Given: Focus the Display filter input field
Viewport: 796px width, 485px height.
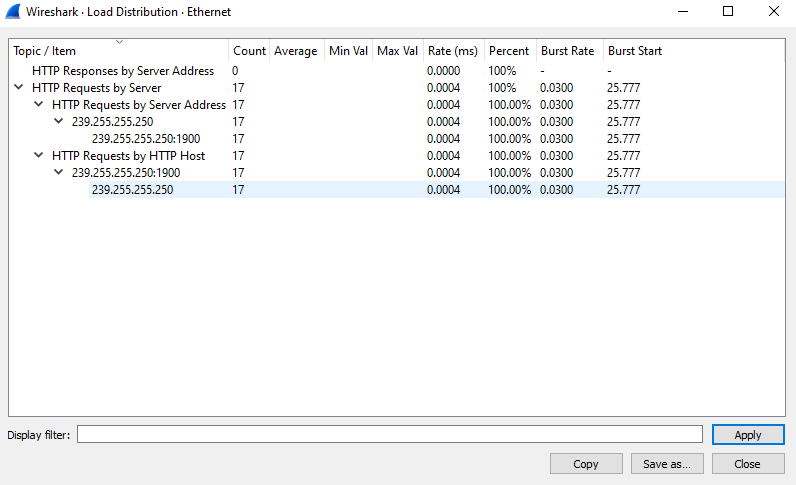Looking at the screenshot, I should (x=390, y=434).
